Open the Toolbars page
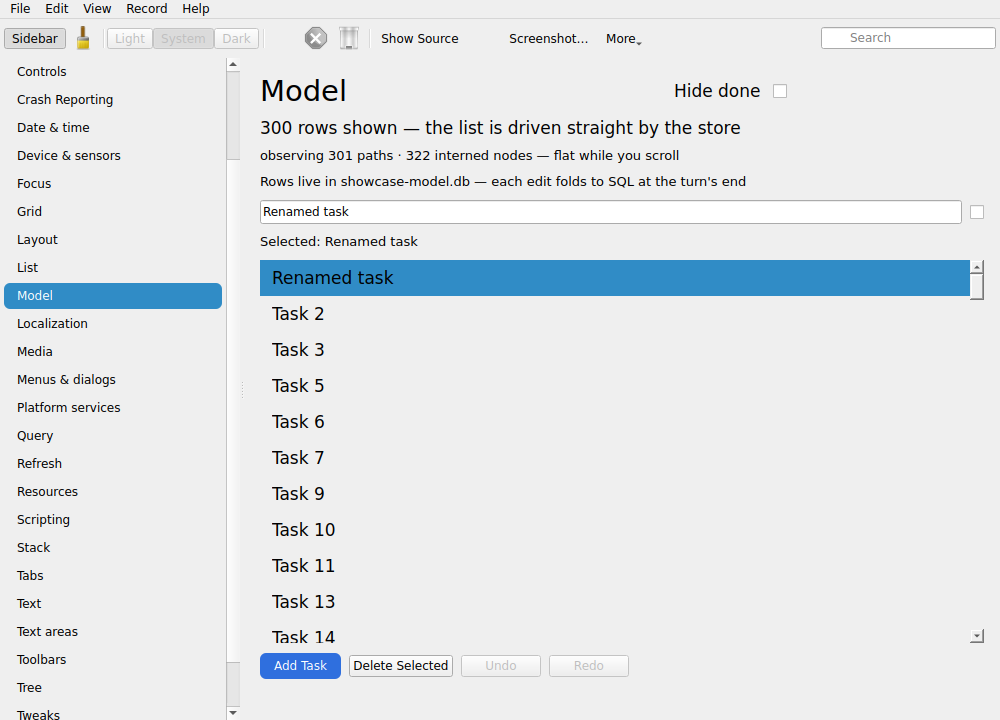Viewport: 1000px width, 720px height. 113,660
